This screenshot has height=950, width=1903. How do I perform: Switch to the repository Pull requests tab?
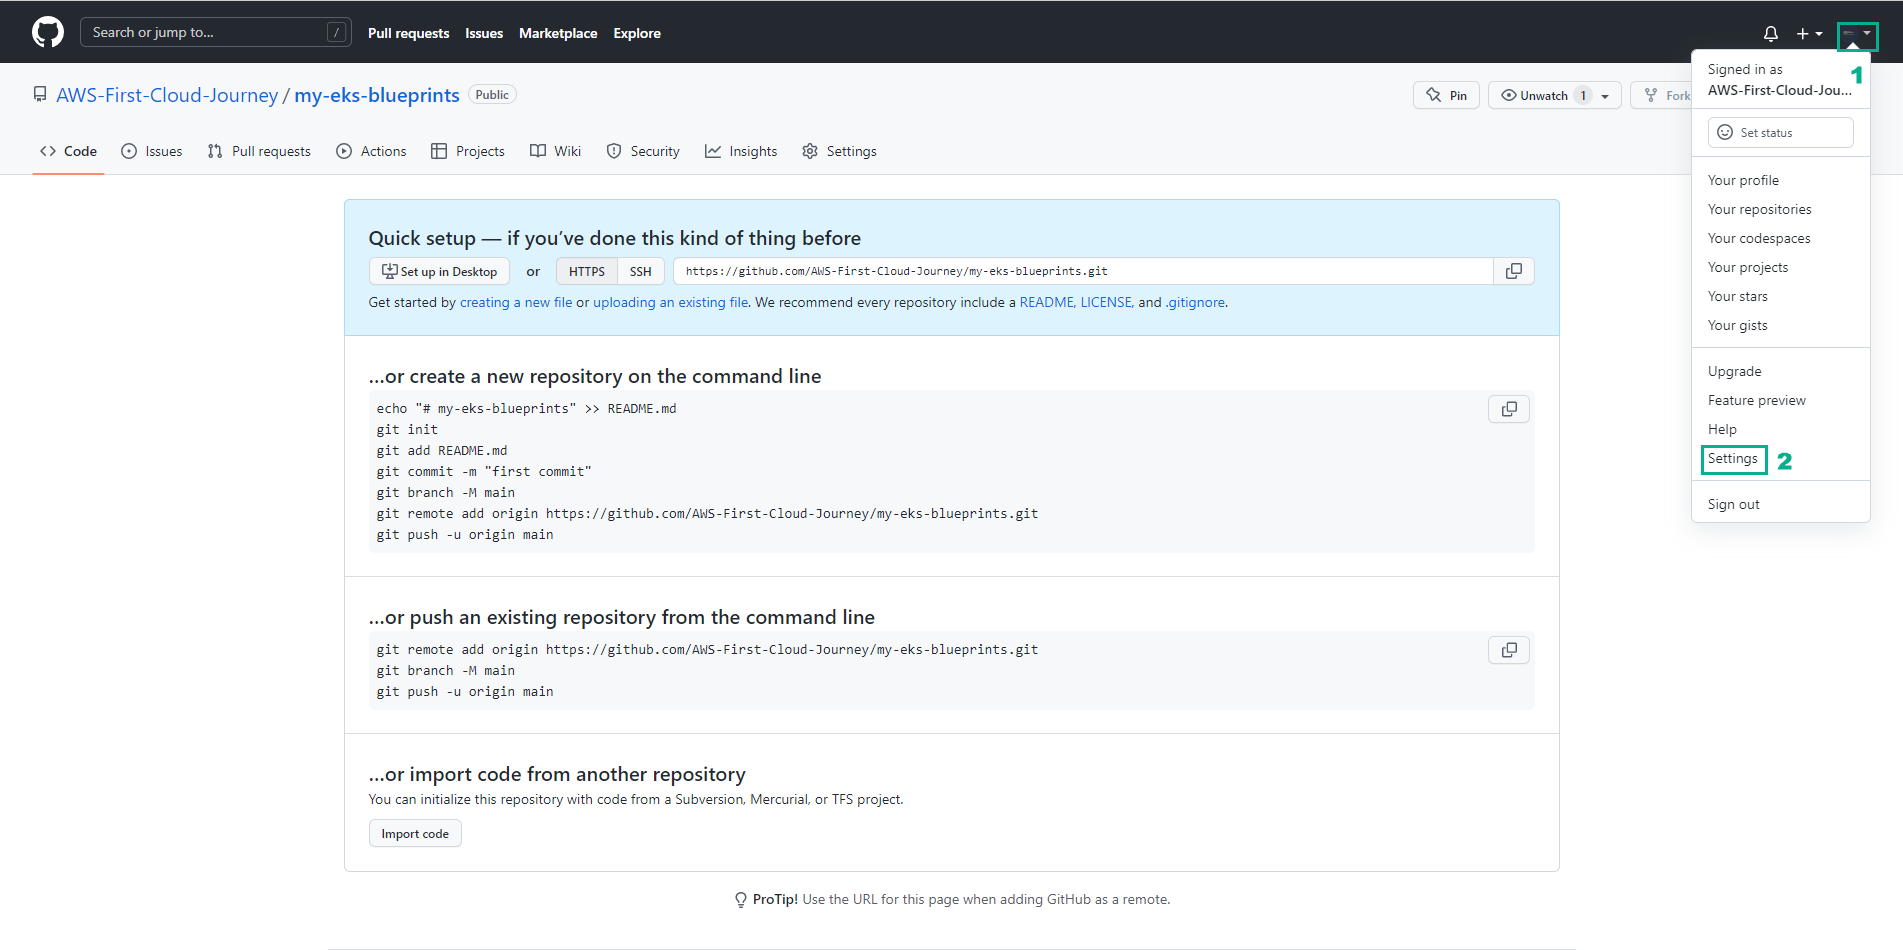click(x=259, y=151)
